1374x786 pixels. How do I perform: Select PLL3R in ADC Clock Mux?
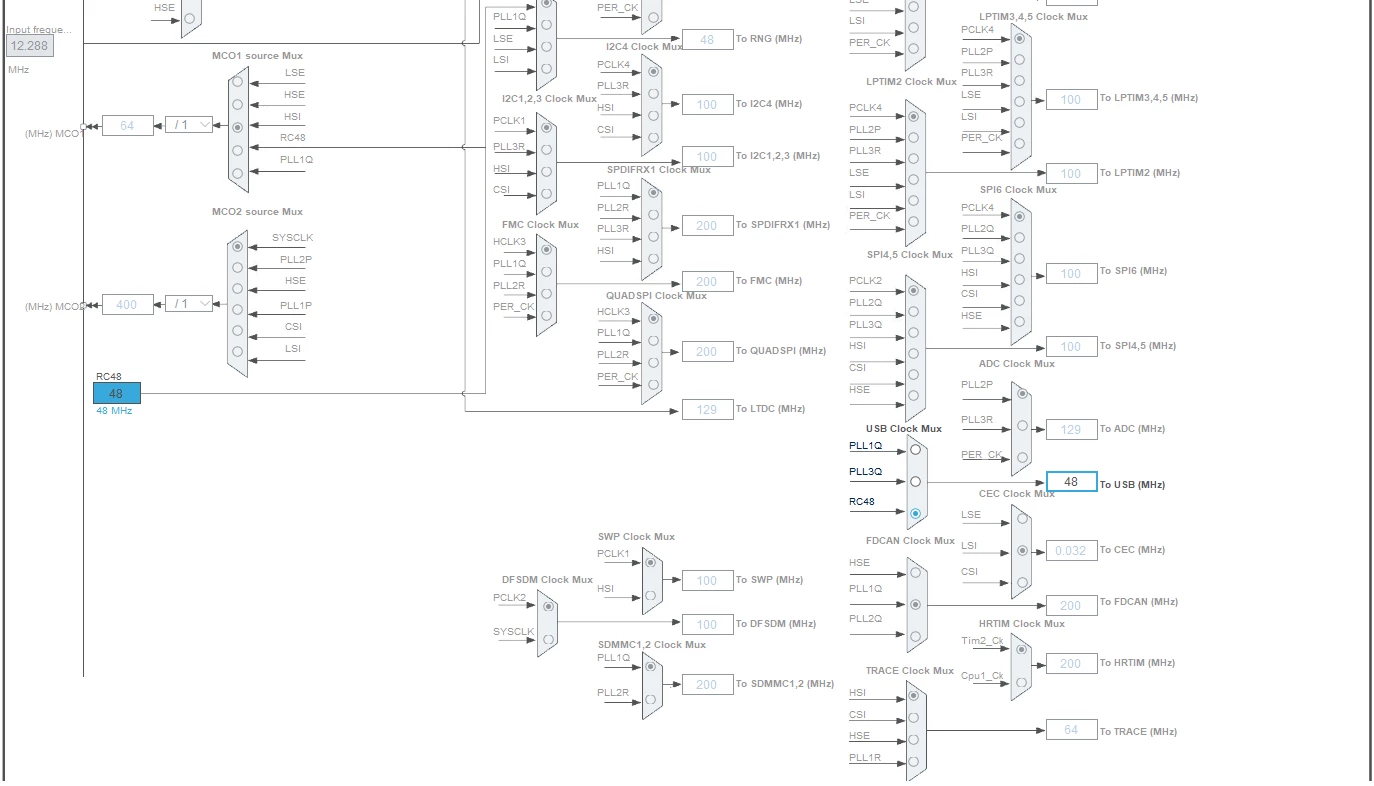click(1022, 426)
